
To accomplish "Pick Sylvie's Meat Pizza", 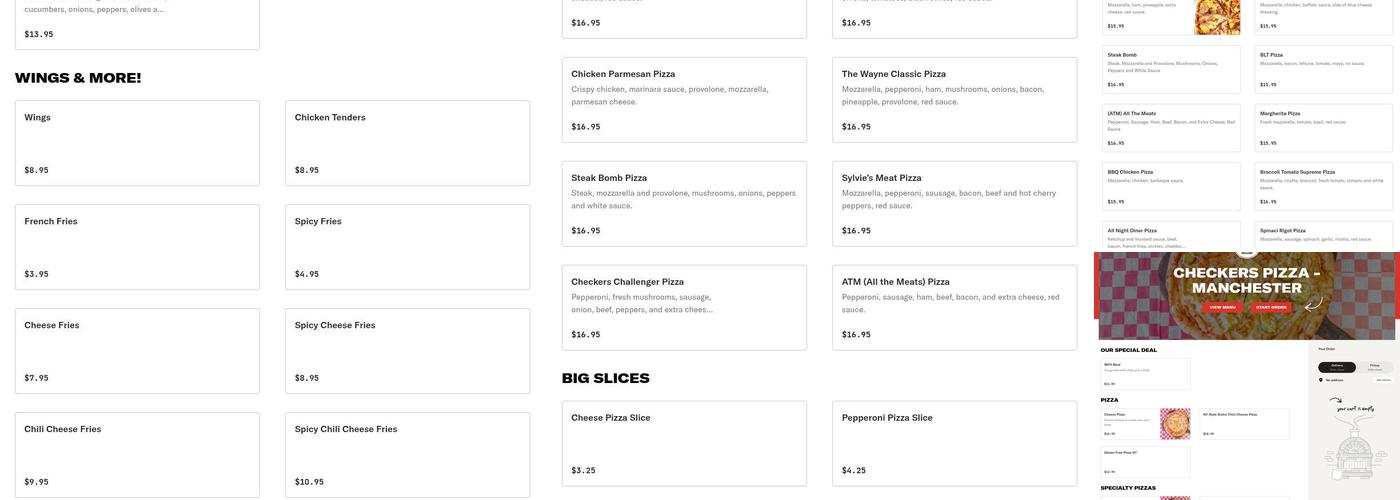I will pos(954,204).
